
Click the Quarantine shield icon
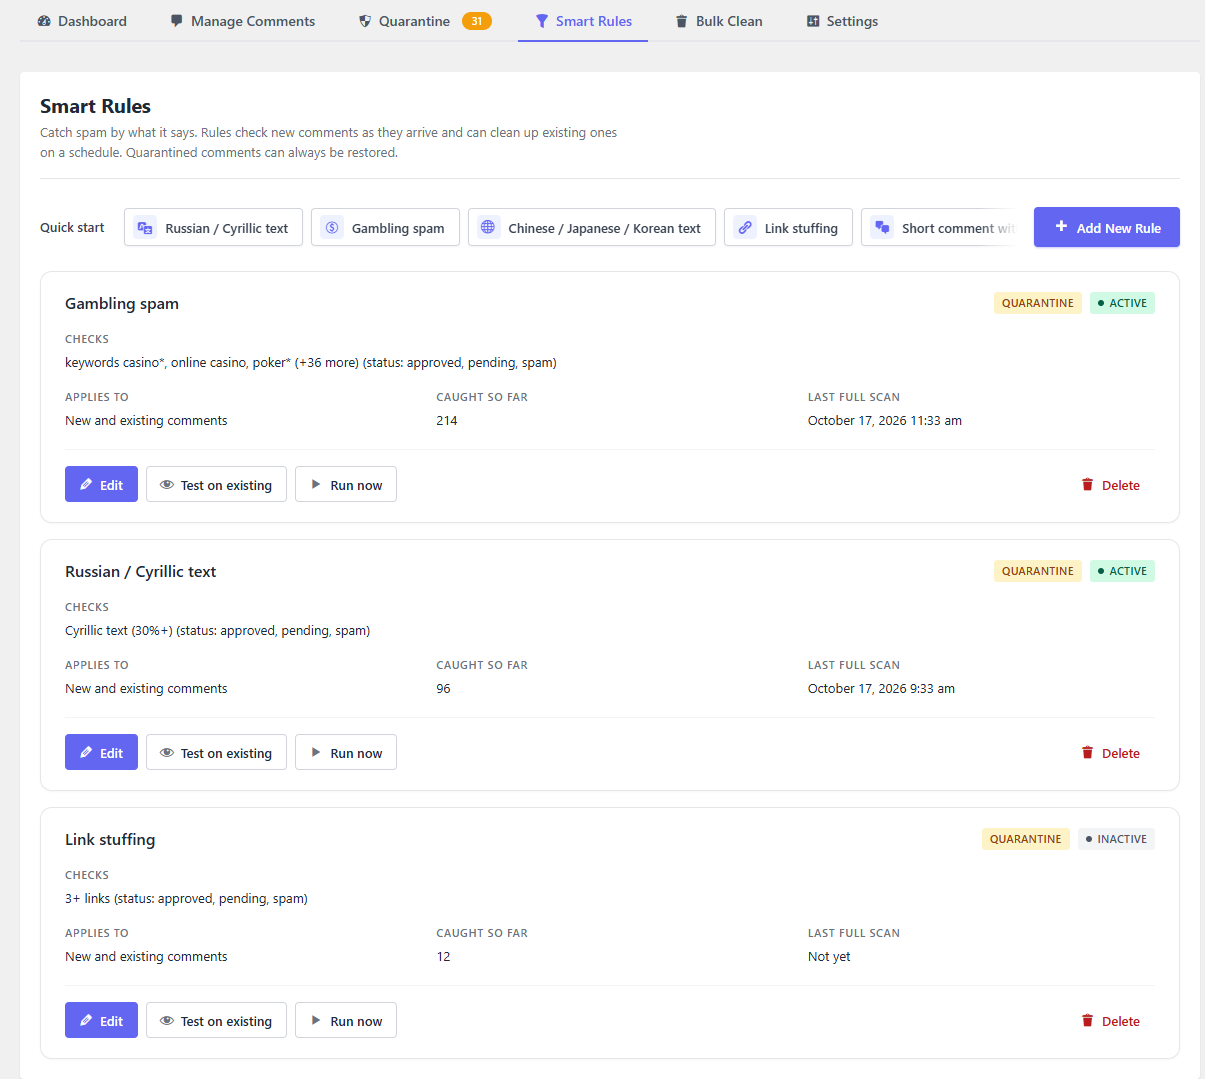point(365,21)
